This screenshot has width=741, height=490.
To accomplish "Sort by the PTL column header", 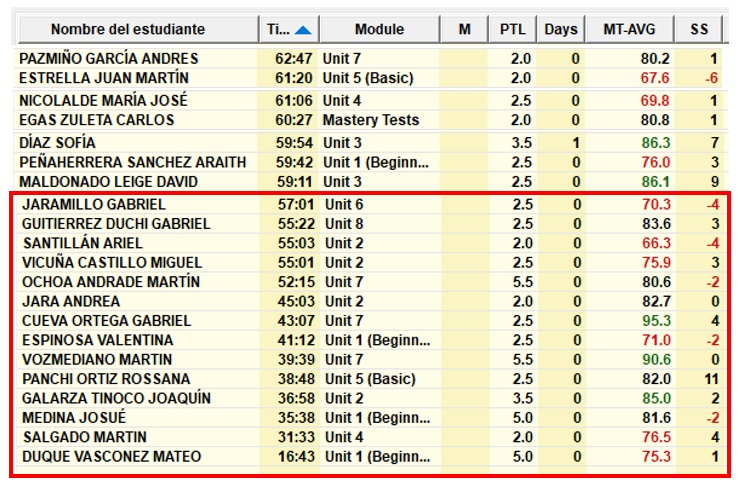I will (512, 29).
